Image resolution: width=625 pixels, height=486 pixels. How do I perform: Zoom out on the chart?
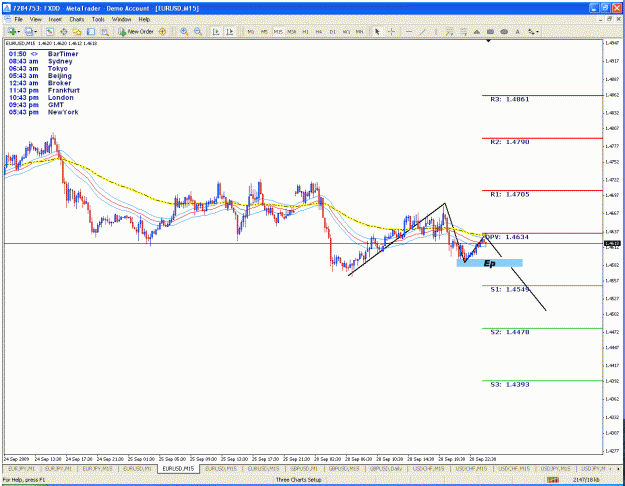[198, 31]
